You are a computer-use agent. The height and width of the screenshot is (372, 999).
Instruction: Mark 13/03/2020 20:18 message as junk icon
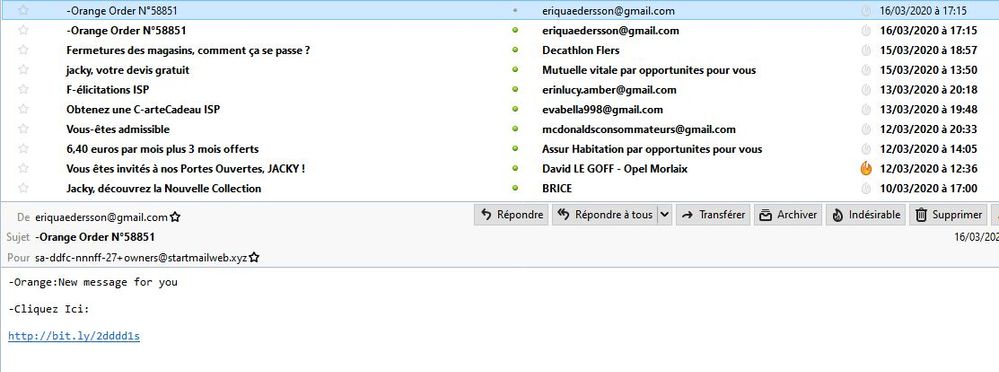(x=865, y=90)
